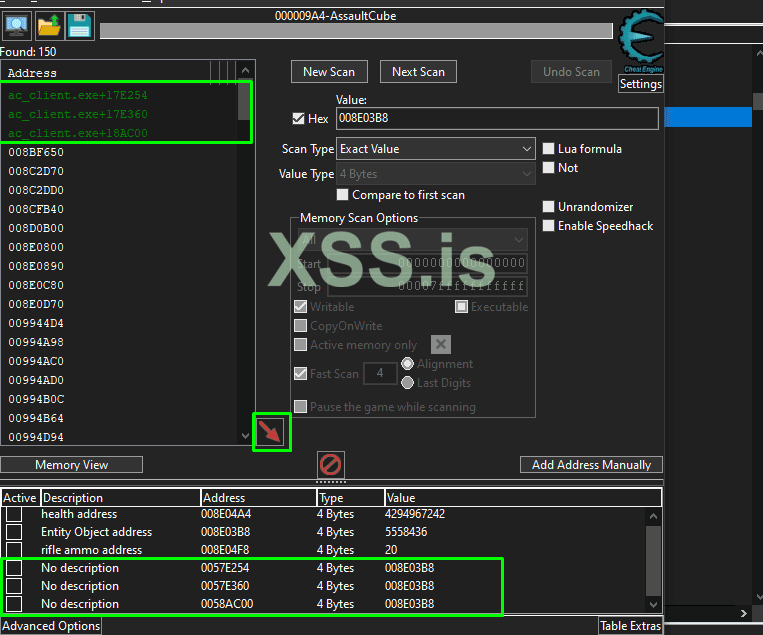Click the Value hex input field

click(x=497, y=118)
